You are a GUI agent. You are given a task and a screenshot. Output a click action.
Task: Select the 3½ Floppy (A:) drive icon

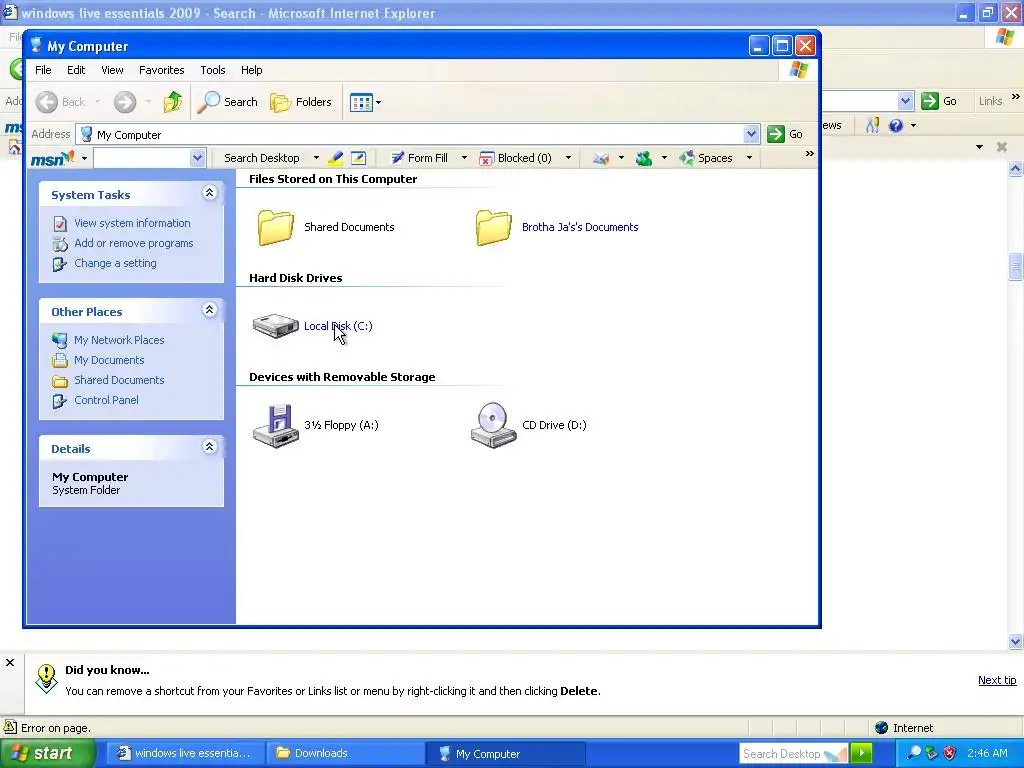coord(276,425)
